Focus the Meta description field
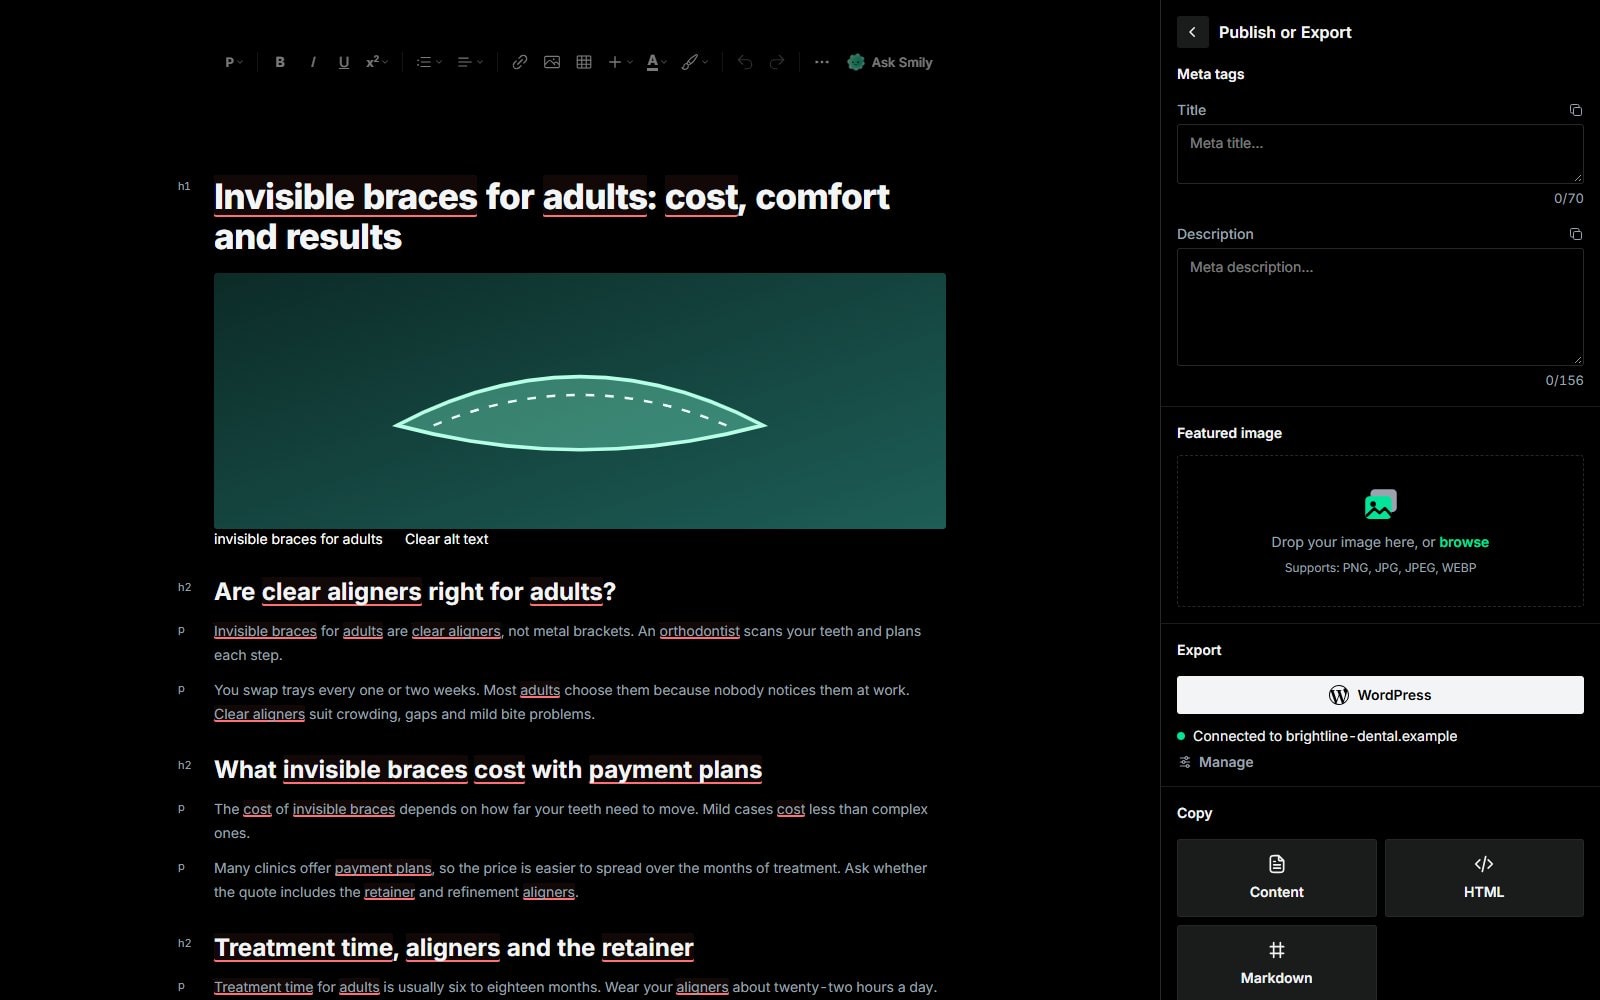Screen dimensions: 1600x1000 coord(1380,307)
